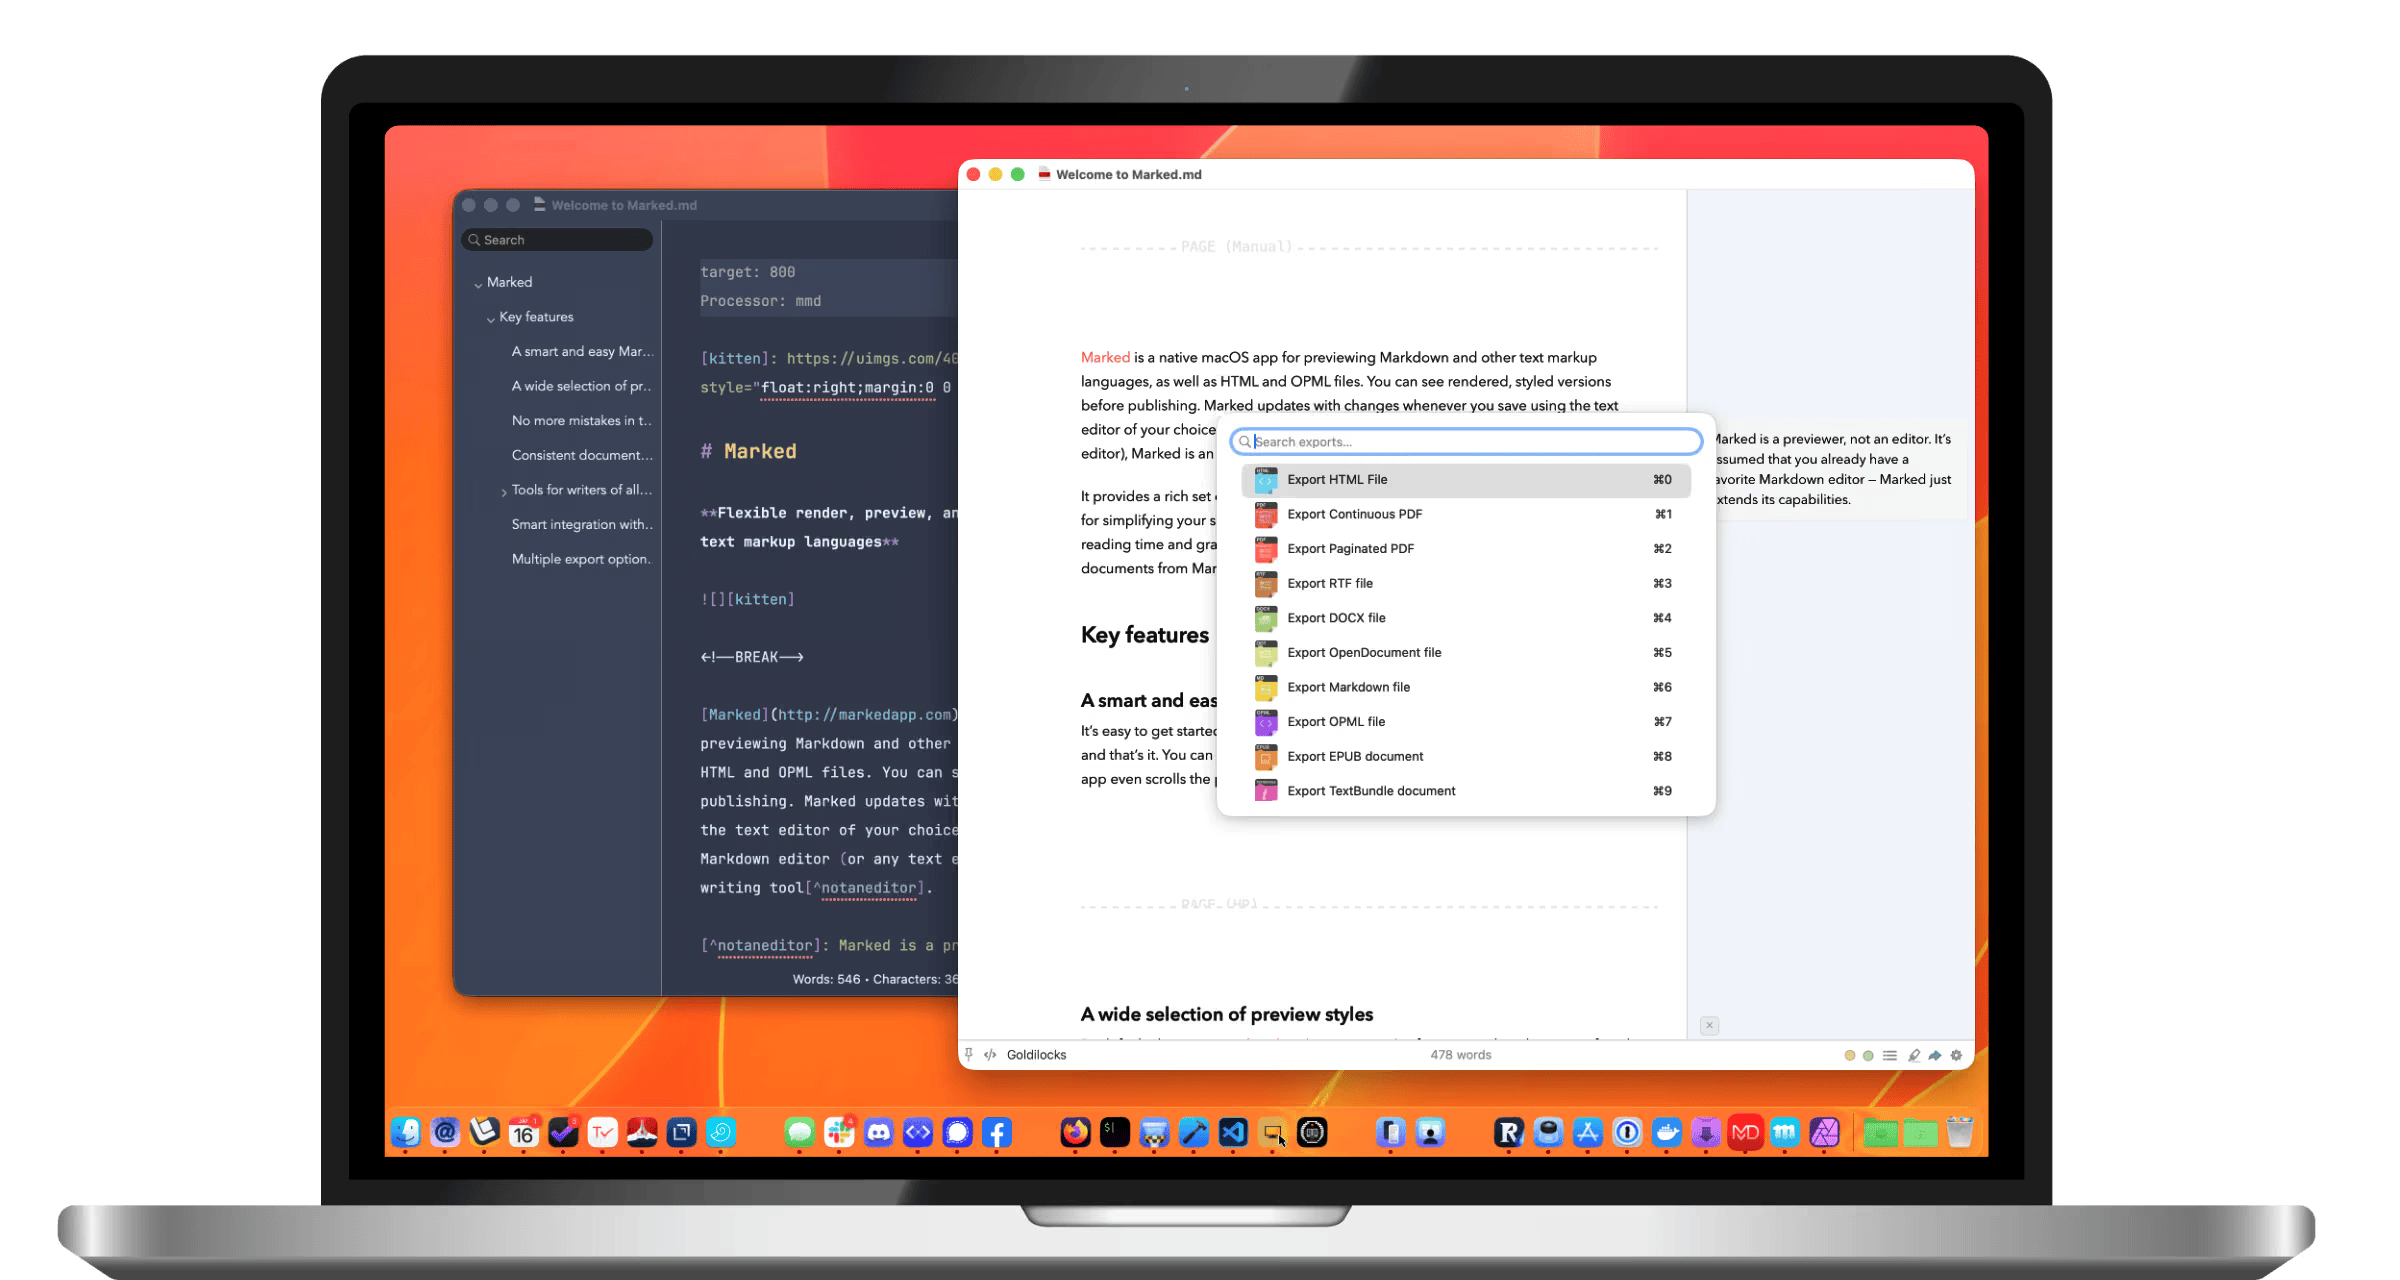Screen dimensions: 2400x1280
Task: Collapse the Marked tree node chevron
Action: (478, 284)
